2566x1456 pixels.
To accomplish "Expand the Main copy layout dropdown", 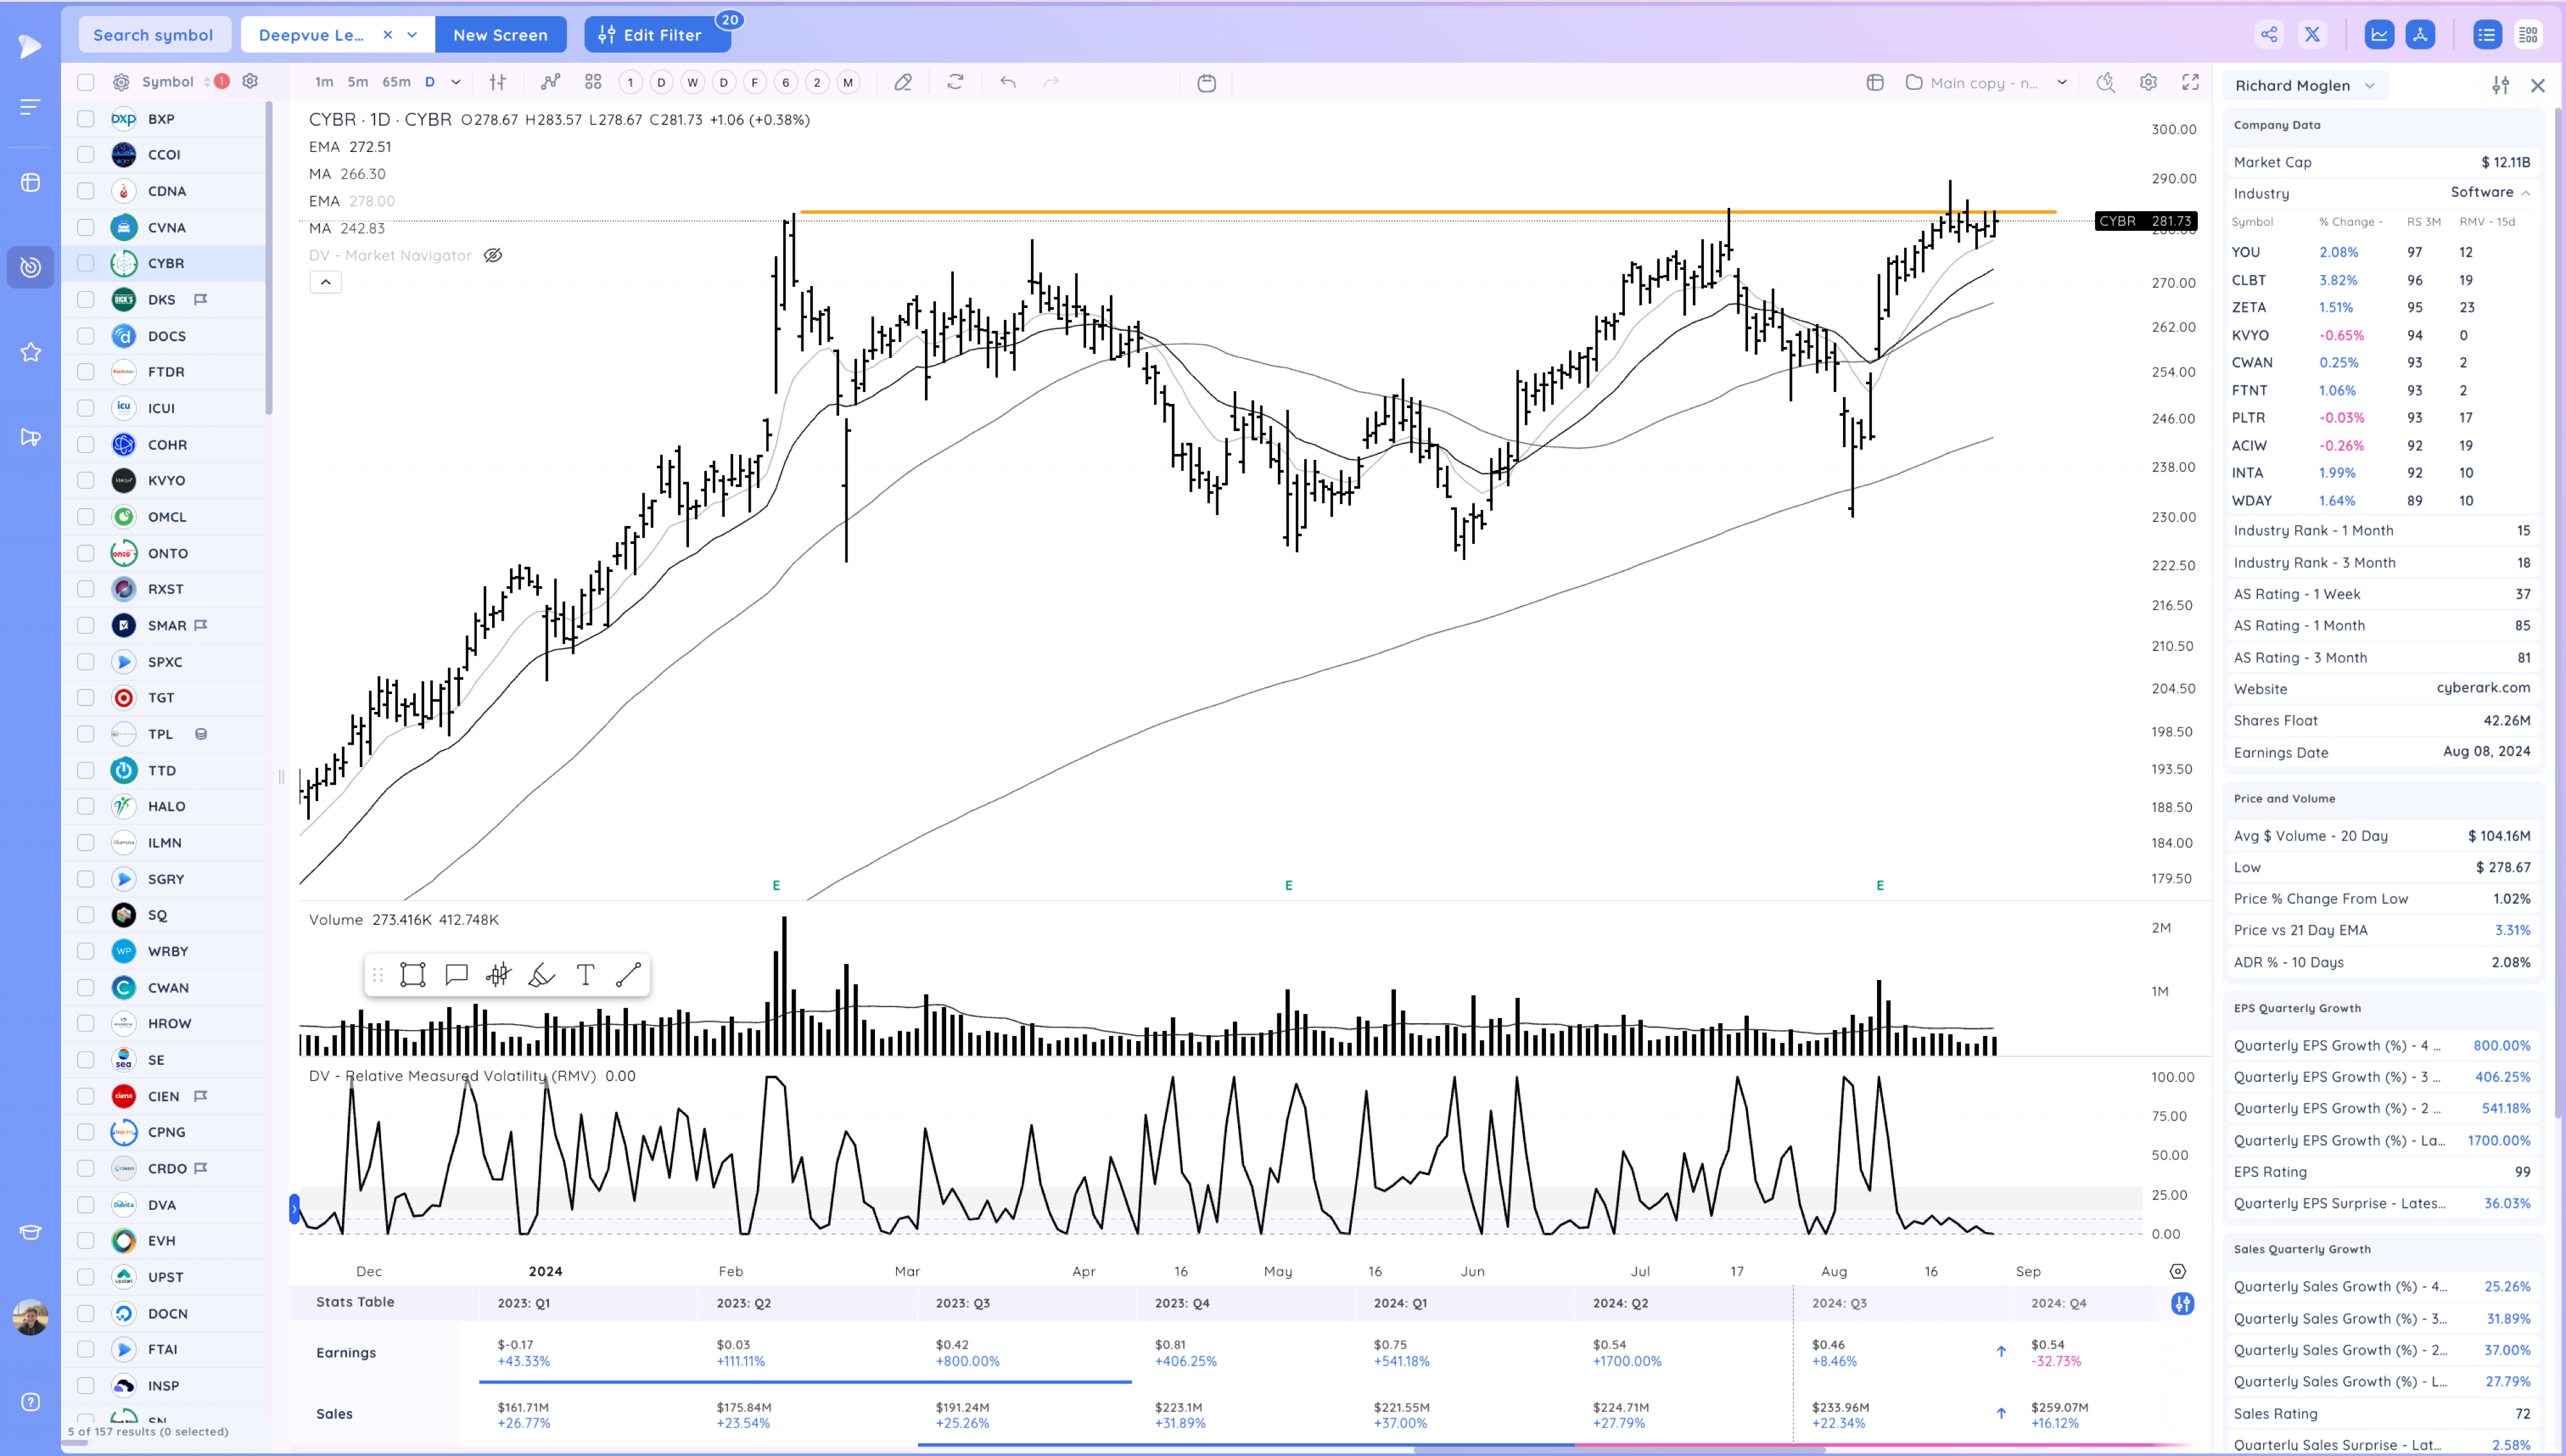I will (2061, 83).
